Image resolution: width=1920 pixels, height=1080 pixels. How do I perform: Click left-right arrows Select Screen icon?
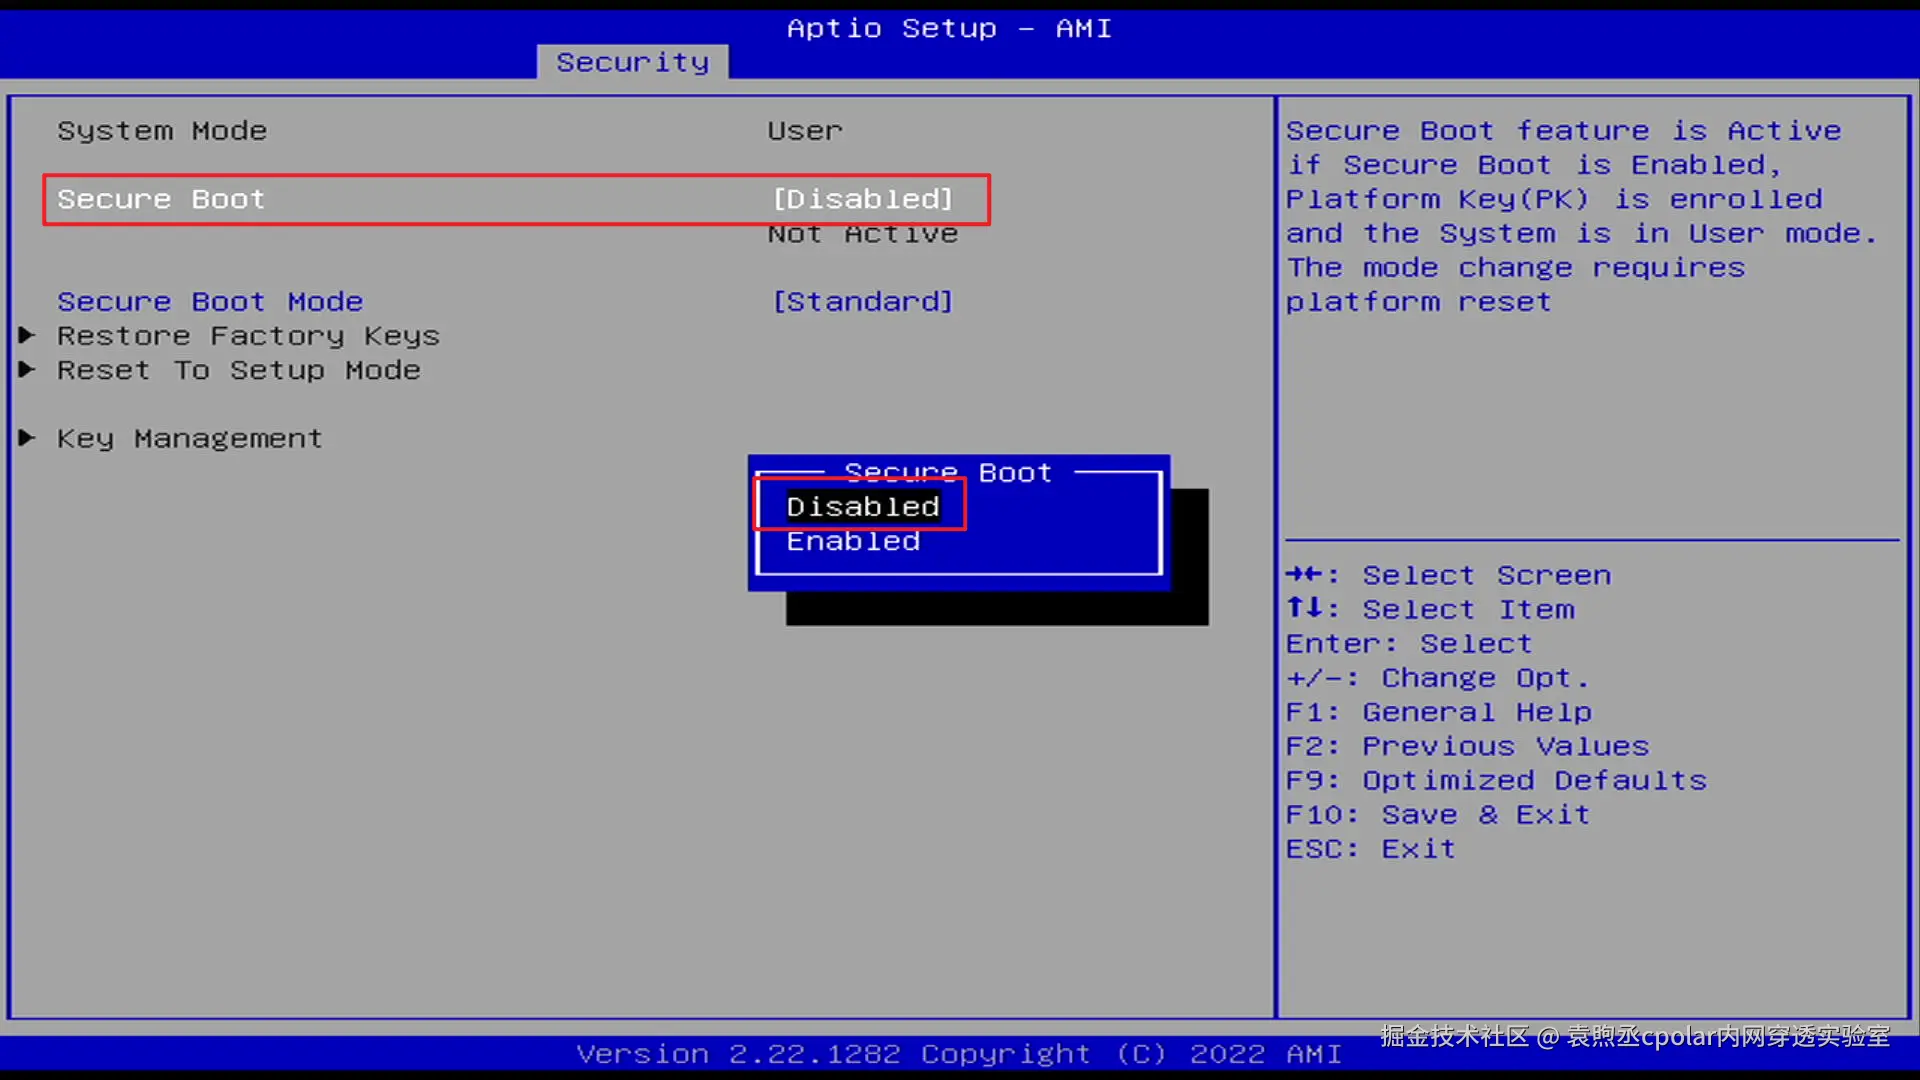(1304, 574)
